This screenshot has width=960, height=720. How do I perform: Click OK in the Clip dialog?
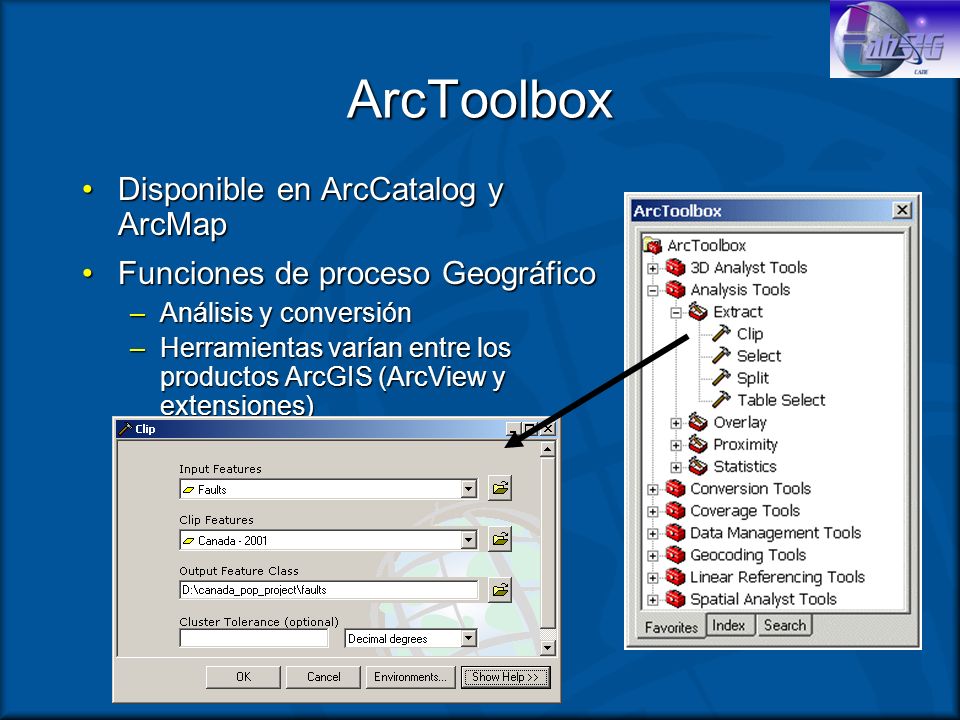point(243,677)
